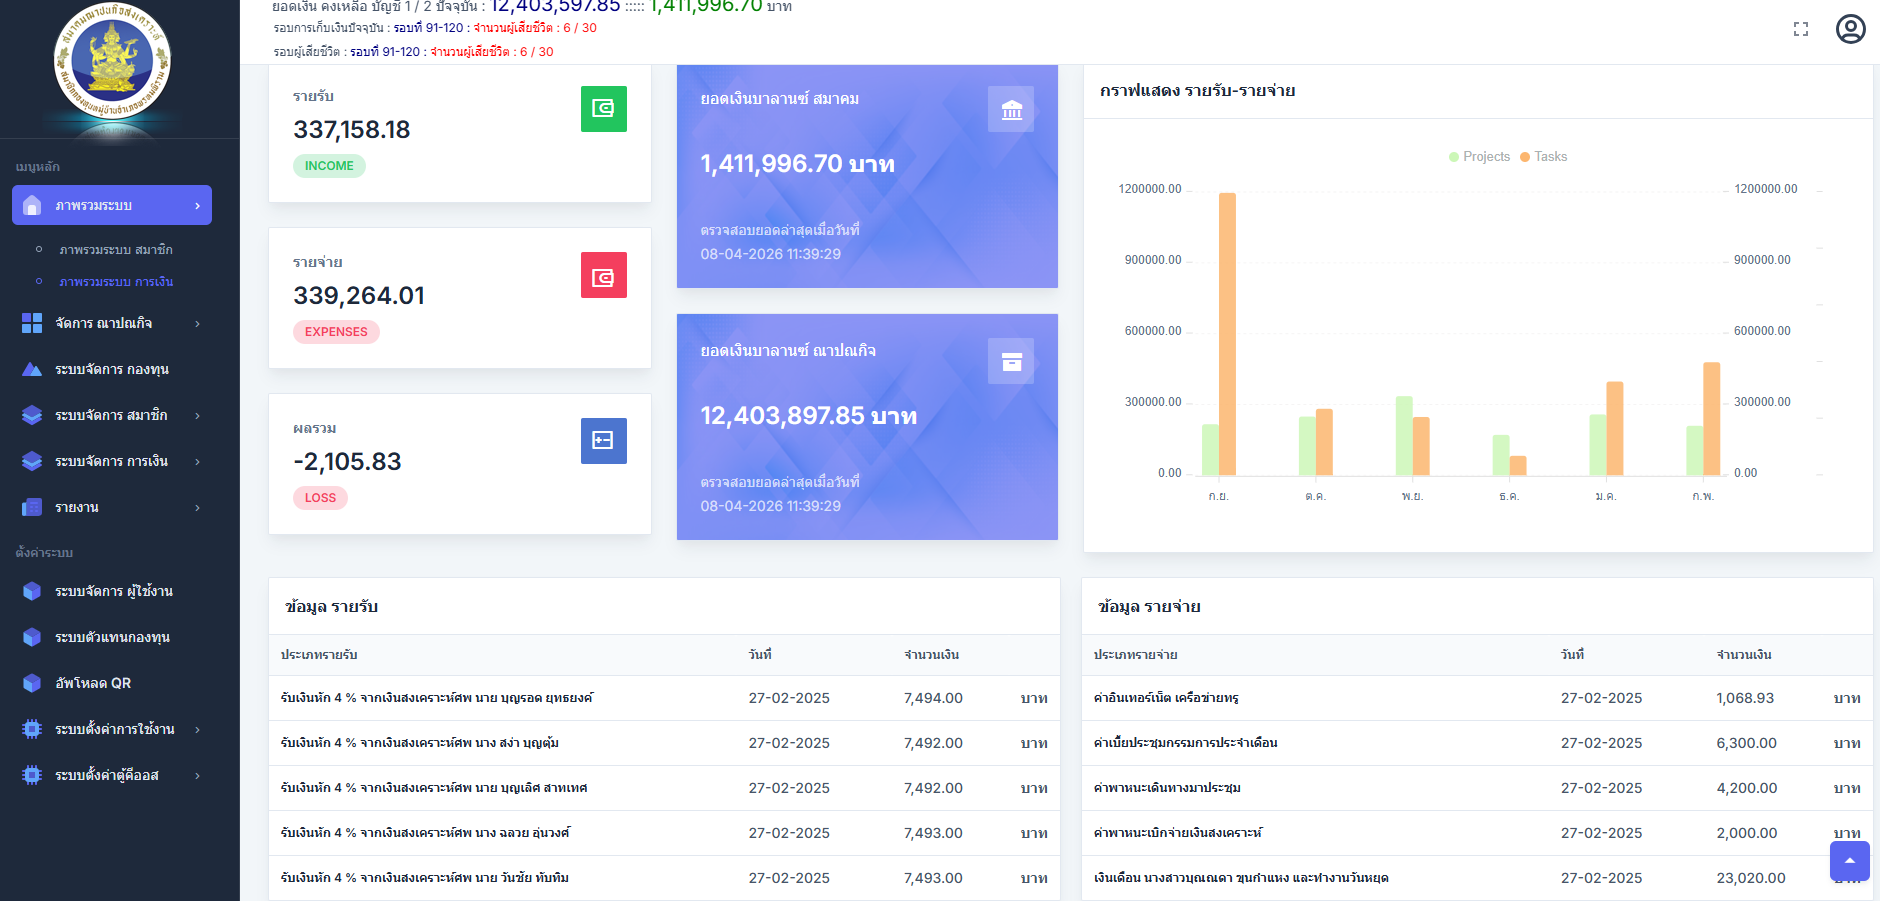Click expense amount 23,020.00
The width and height of the screenshot is (1880, 901).
1751,878
